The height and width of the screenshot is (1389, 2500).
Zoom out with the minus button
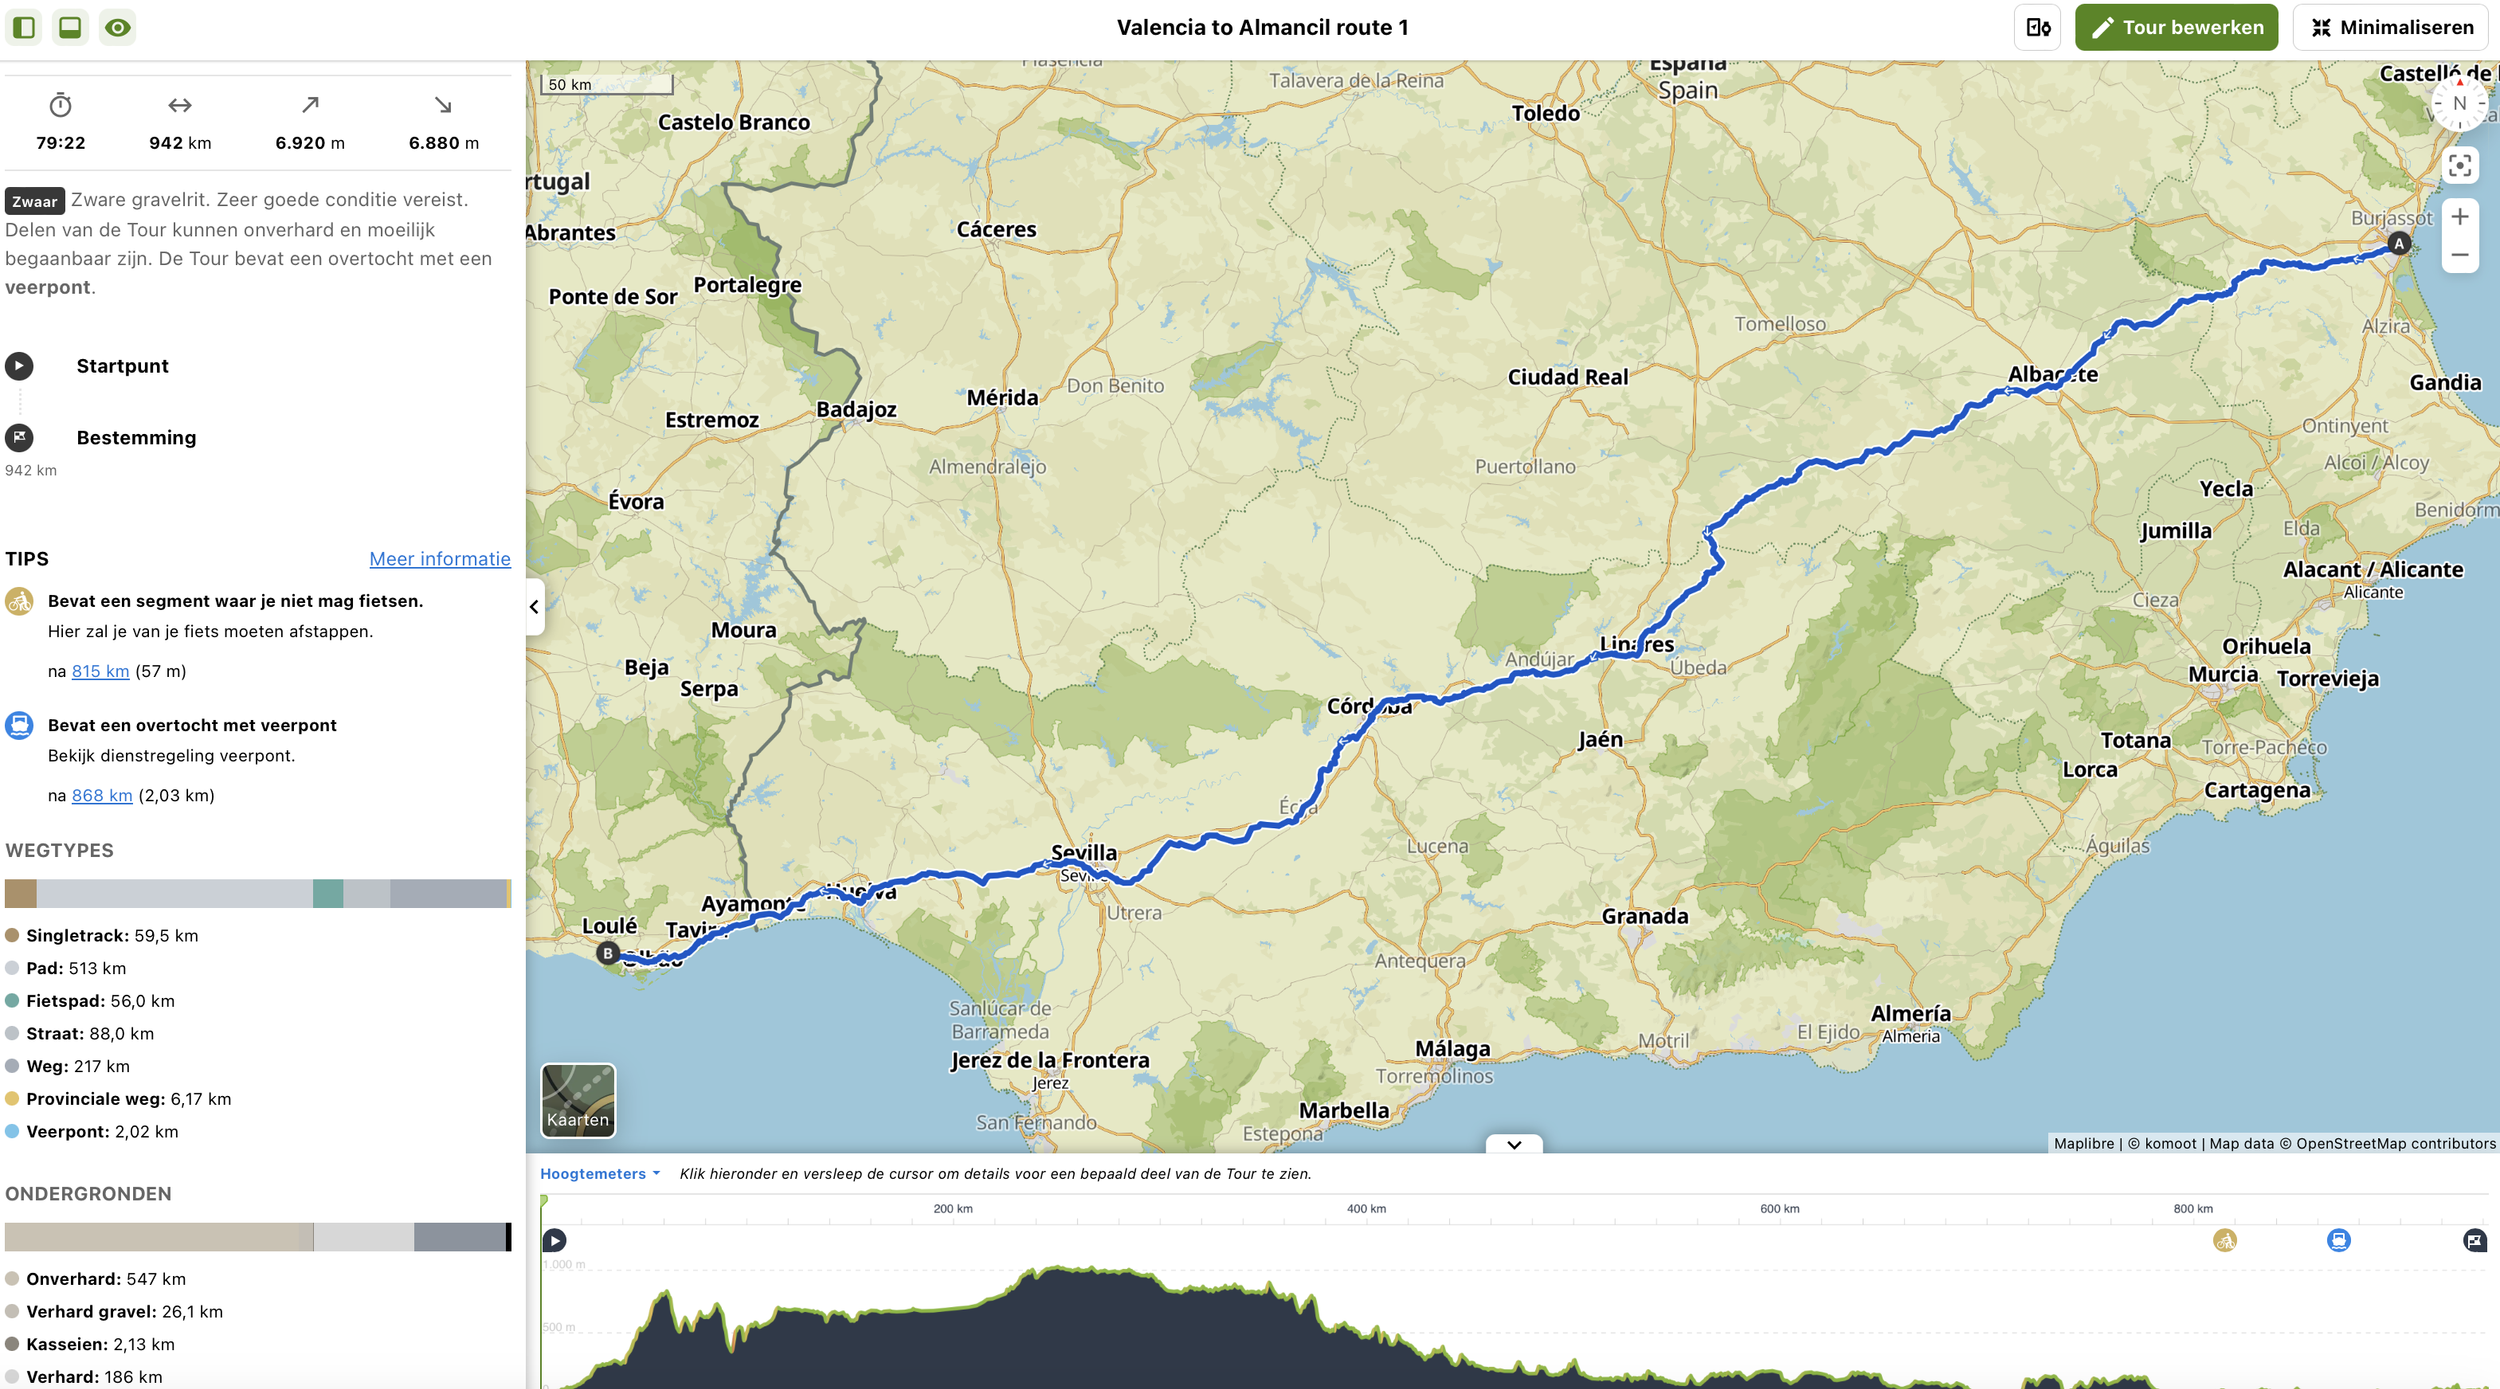(x=2459, y=255)
